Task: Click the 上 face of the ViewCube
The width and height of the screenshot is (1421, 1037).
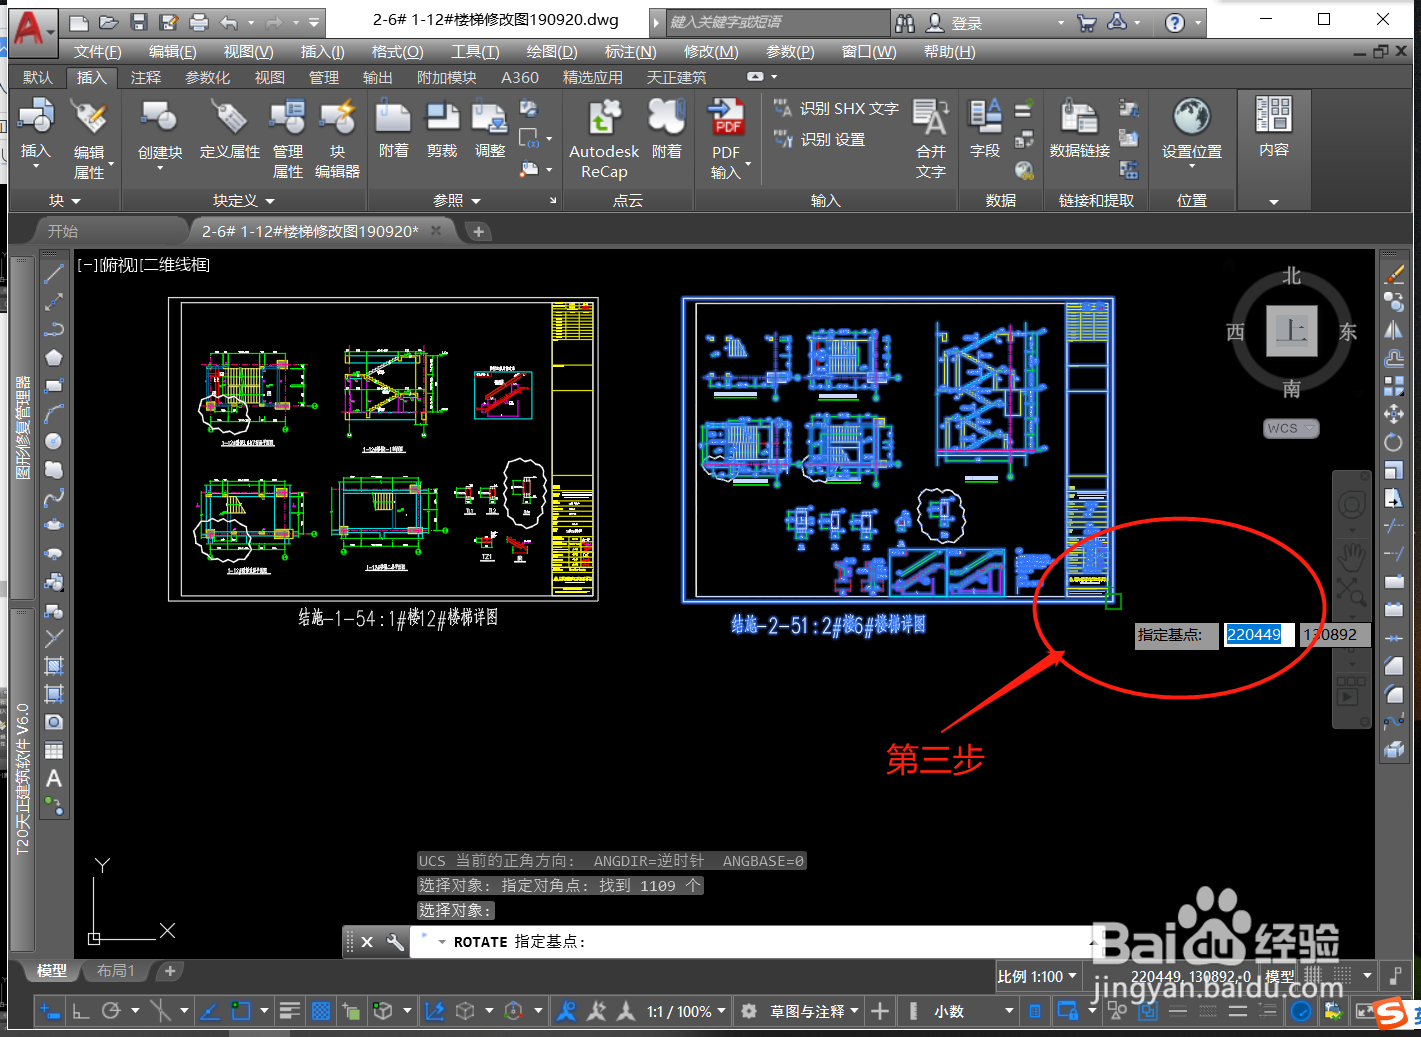Action: [x=1291, y=331]
